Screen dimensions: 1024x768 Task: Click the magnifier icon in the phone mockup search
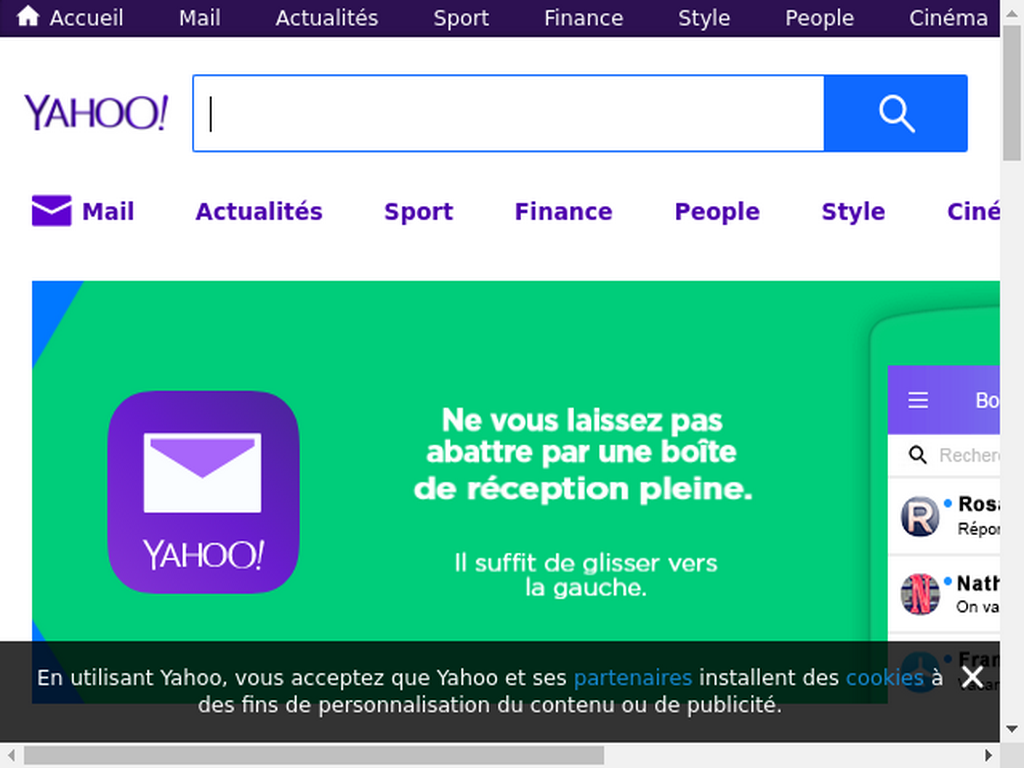pos(918,455)
